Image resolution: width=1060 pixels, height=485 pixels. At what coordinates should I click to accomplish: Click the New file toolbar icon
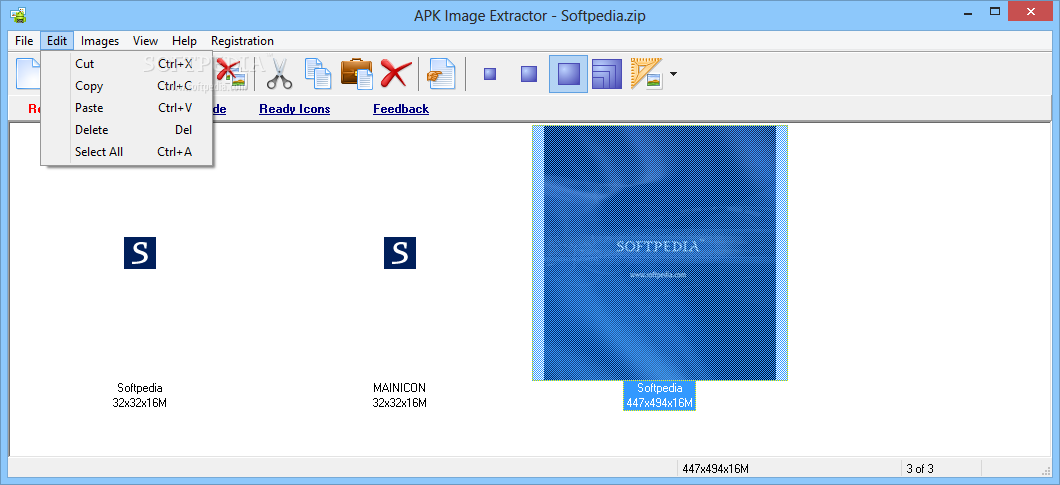(27, 73)
